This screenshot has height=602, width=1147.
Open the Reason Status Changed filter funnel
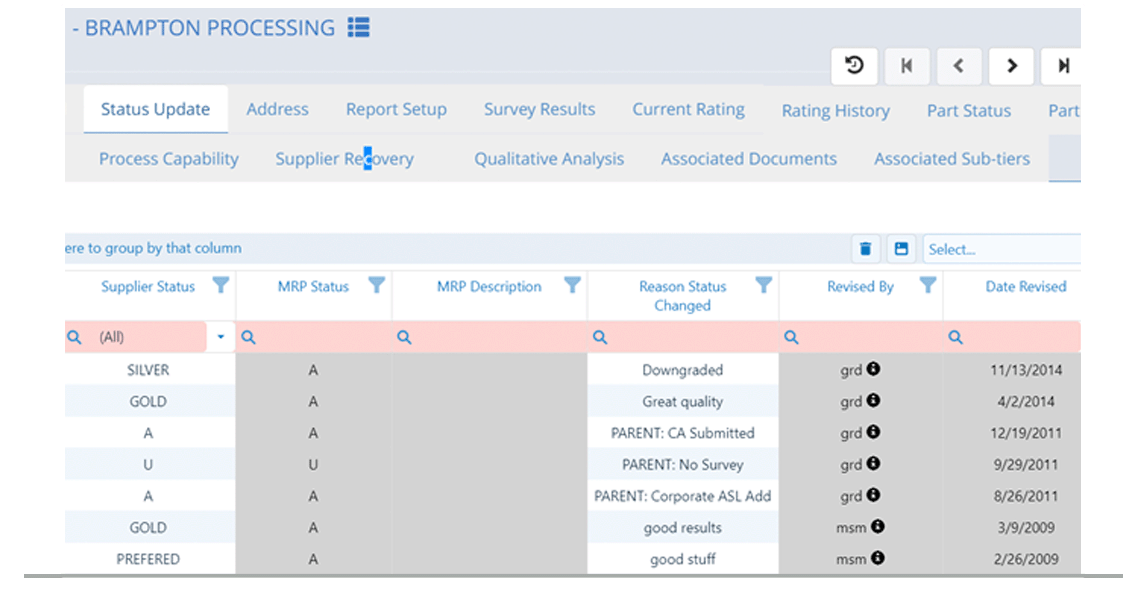pos(764,285)
